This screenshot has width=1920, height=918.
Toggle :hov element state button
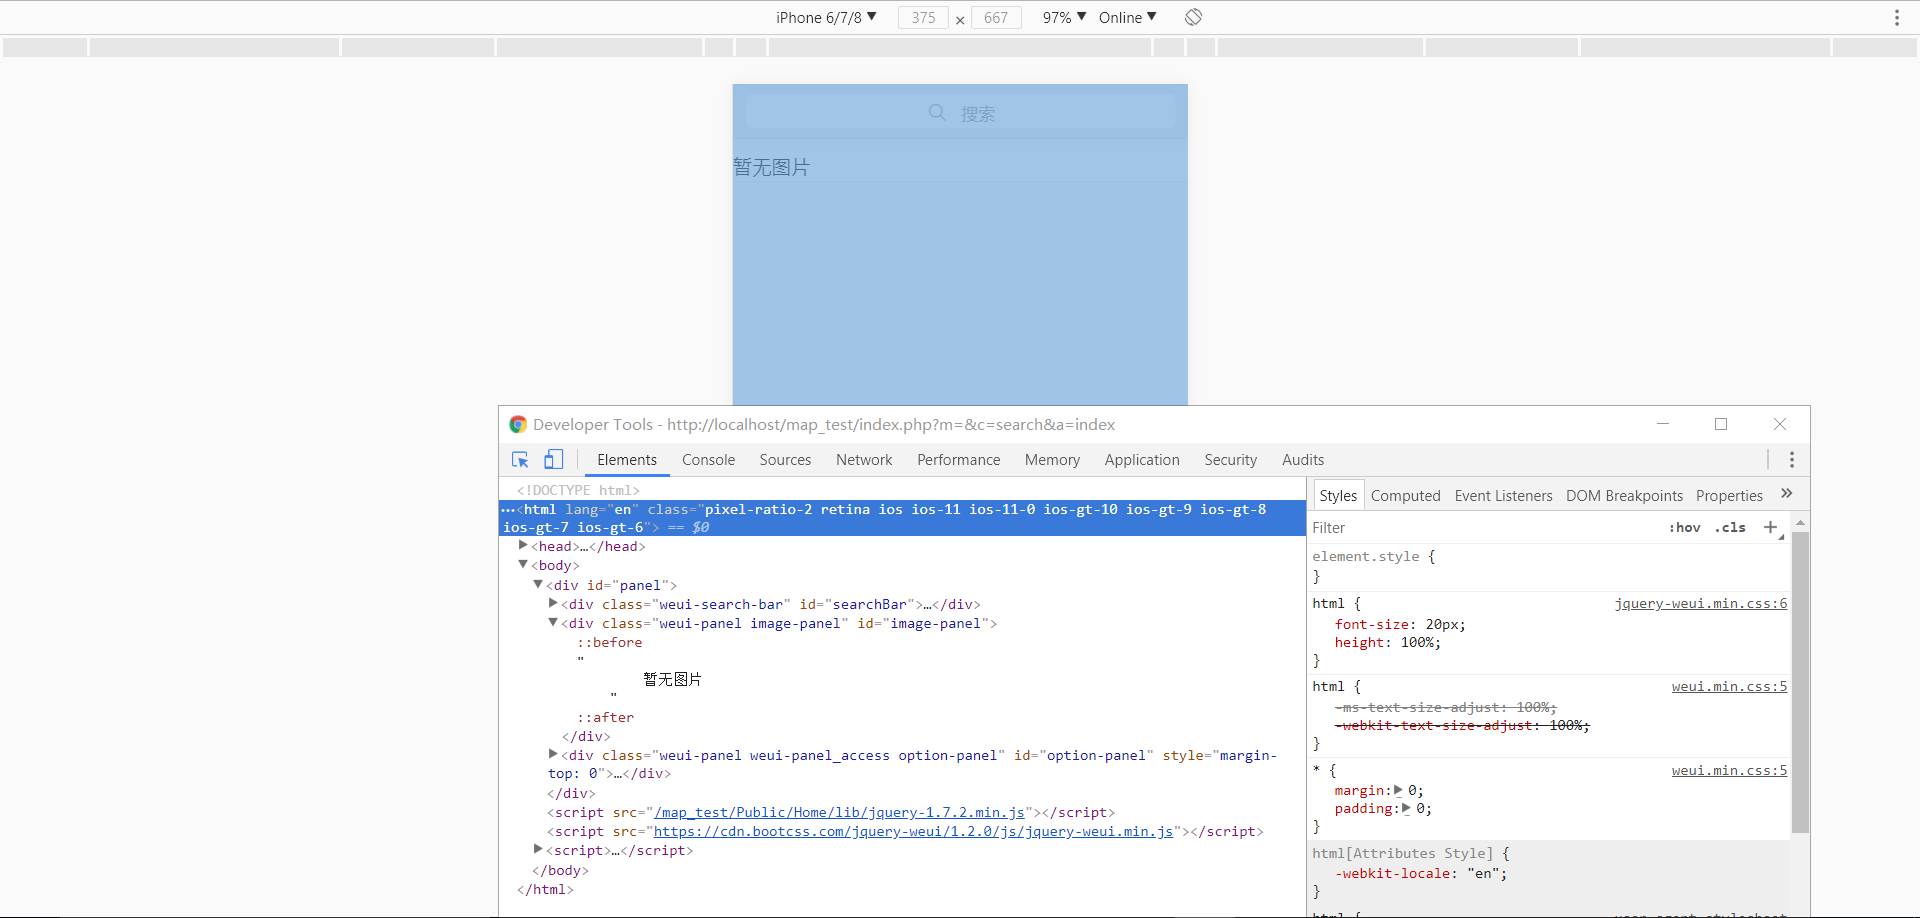(1685, 527)
